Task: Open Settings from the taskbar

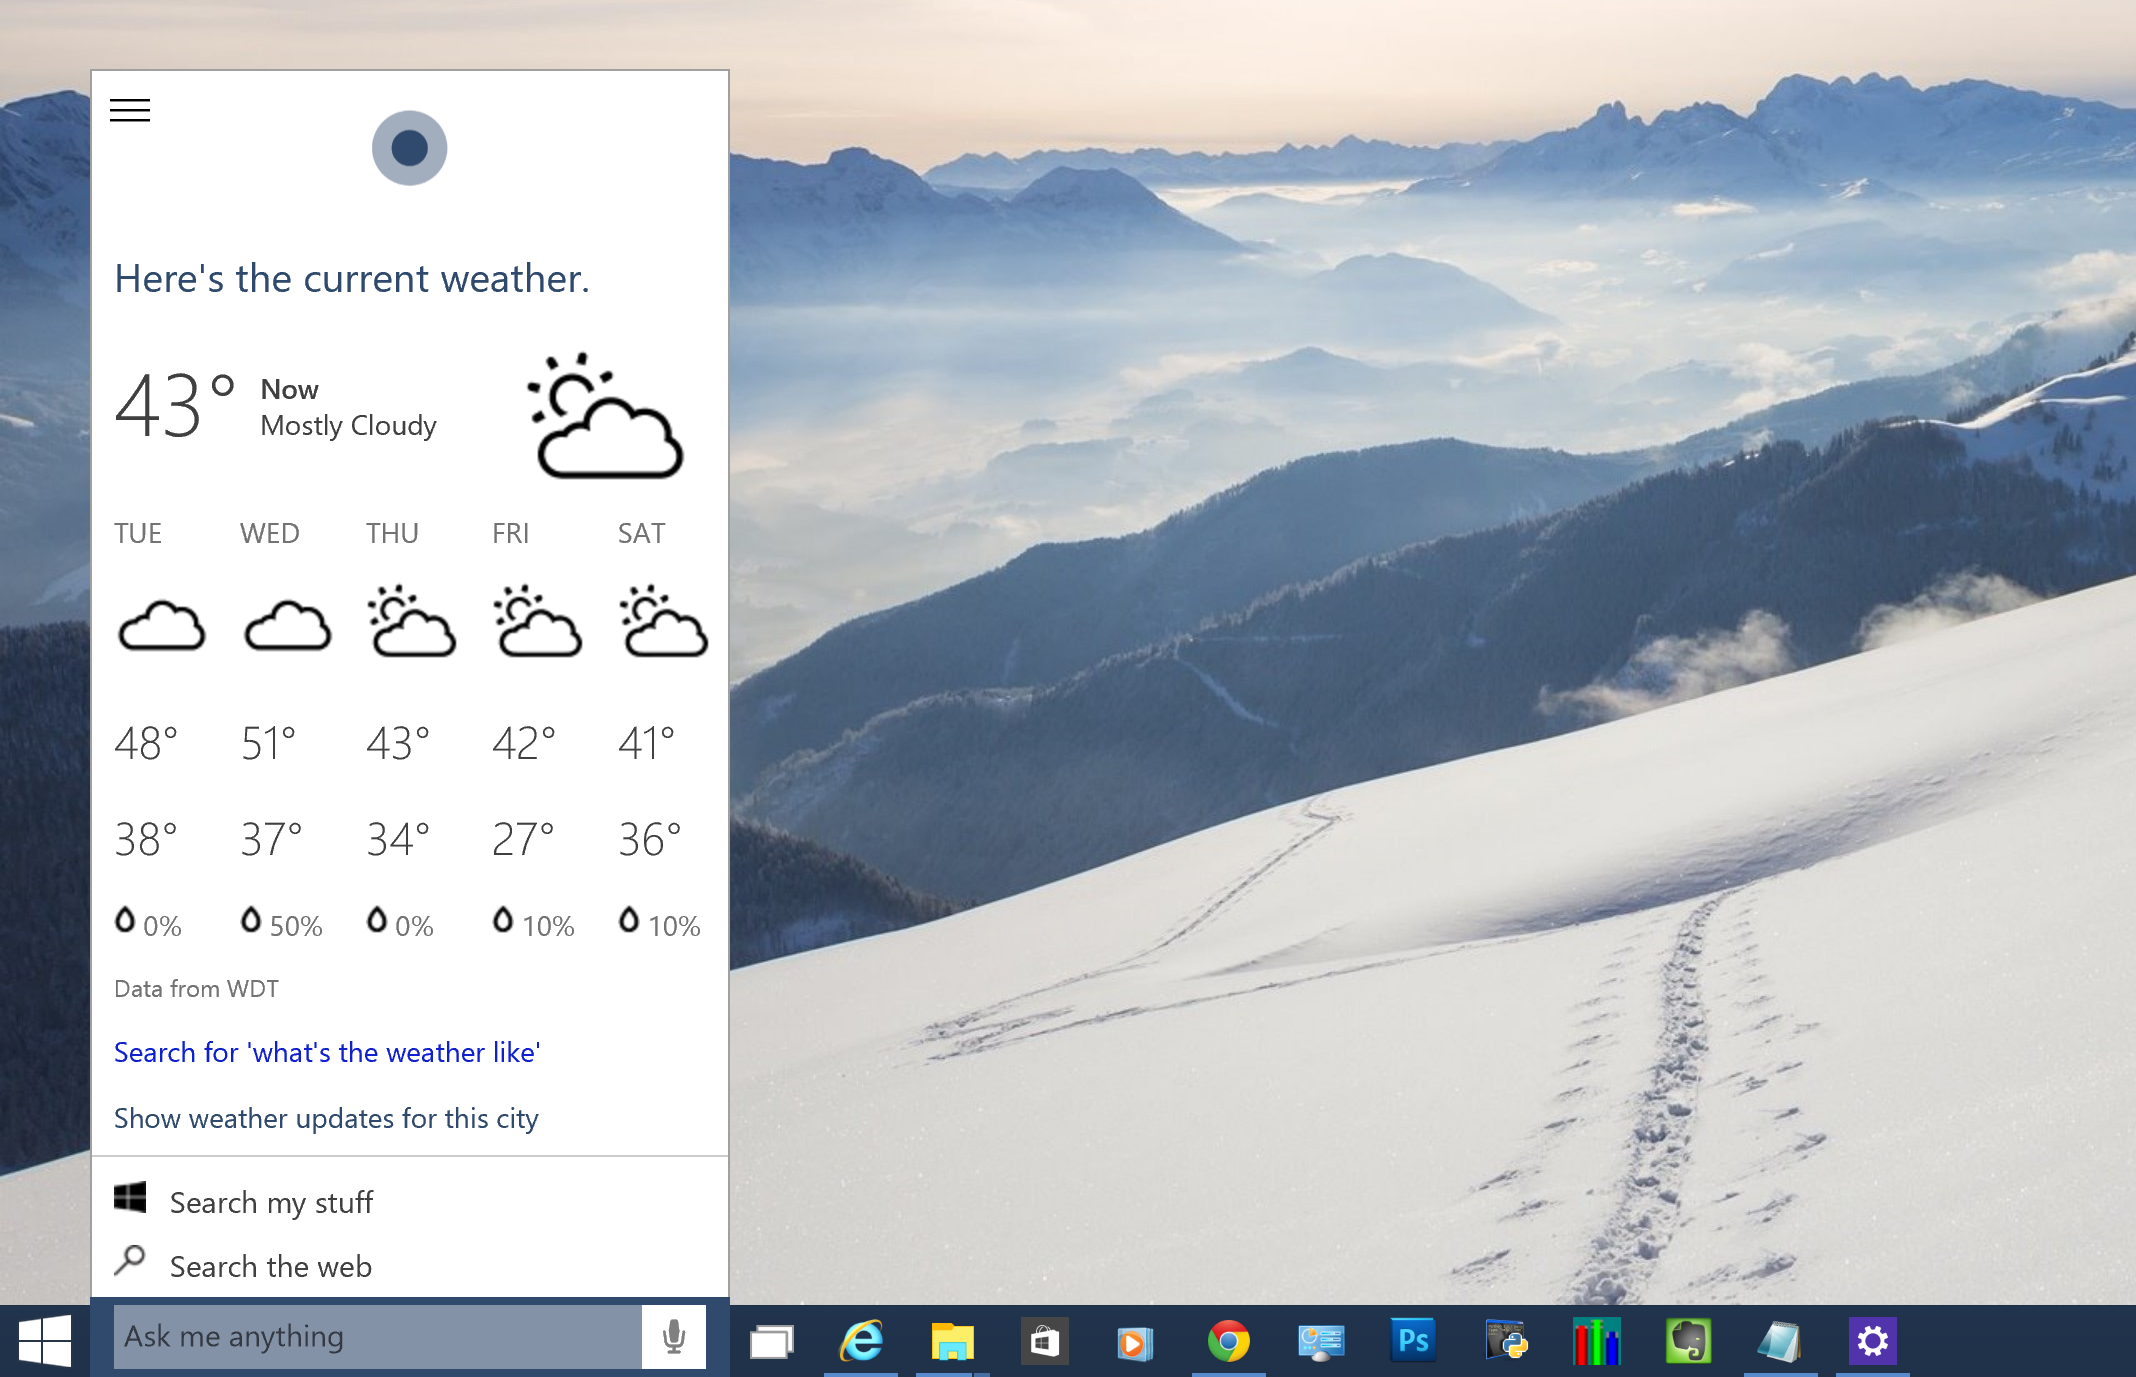Action: 1875,1340
